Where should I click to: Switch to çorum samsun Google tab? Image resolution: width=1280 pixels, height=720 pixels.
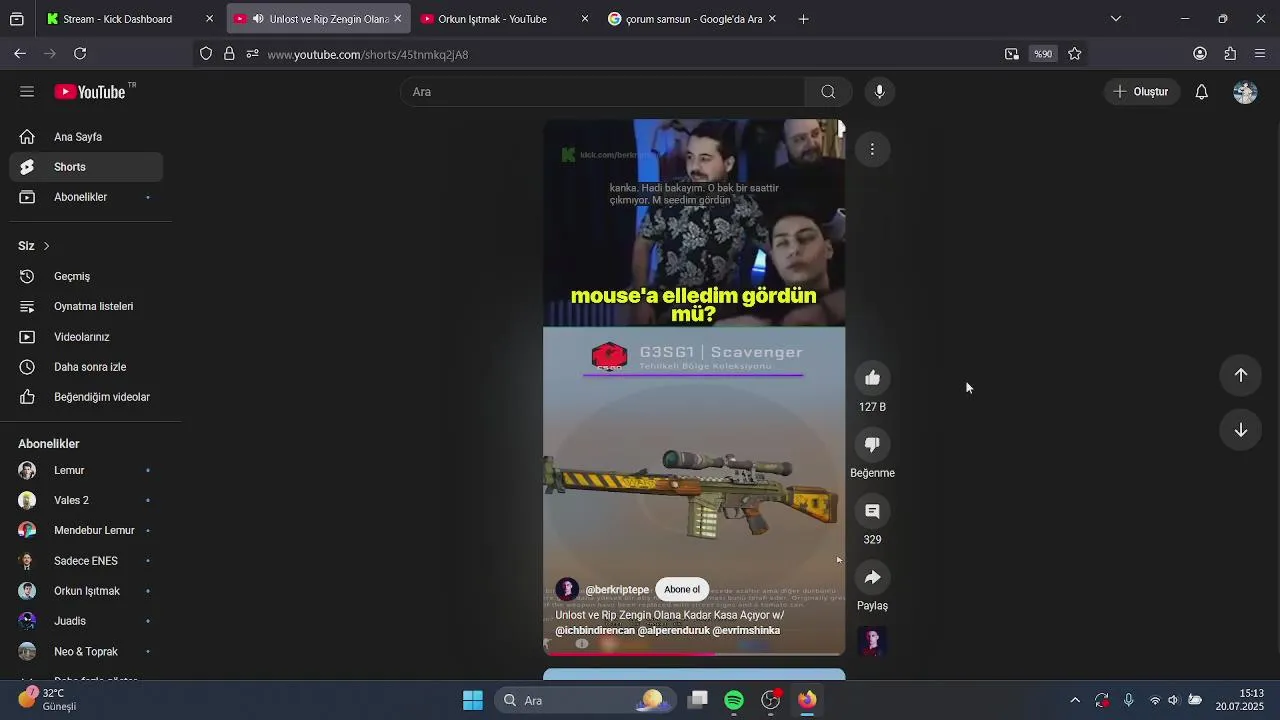694,19
